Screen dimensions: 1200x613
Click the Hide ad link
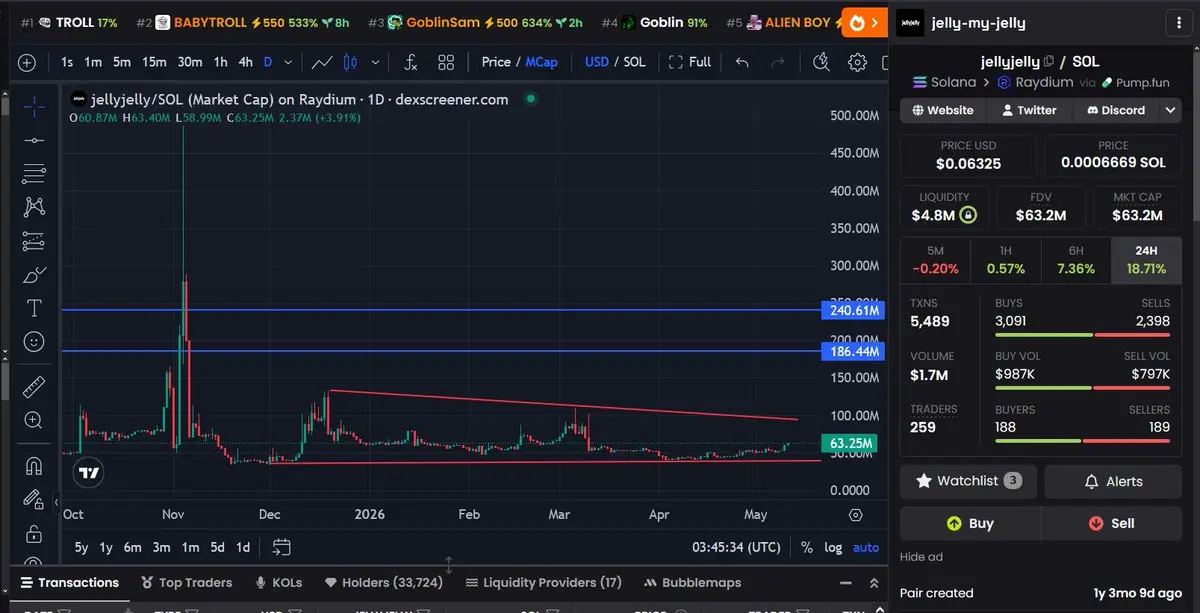921,557
